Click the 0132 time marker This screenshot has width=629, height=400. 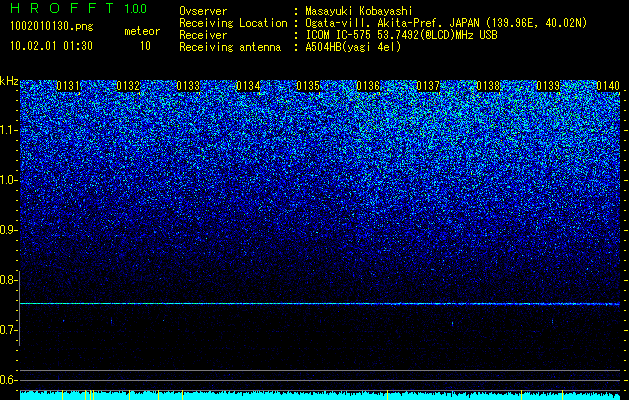point(128,86)
